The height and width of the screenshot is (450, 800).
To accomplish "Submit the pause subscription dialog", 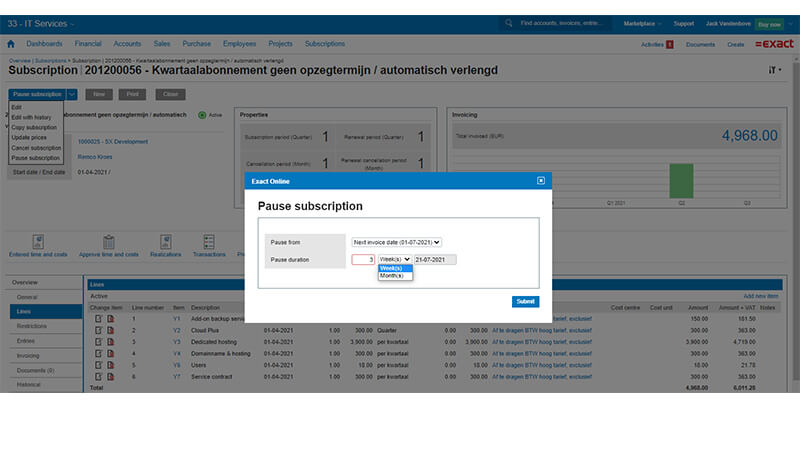I will pyautogui.click(x=526, y=302).
